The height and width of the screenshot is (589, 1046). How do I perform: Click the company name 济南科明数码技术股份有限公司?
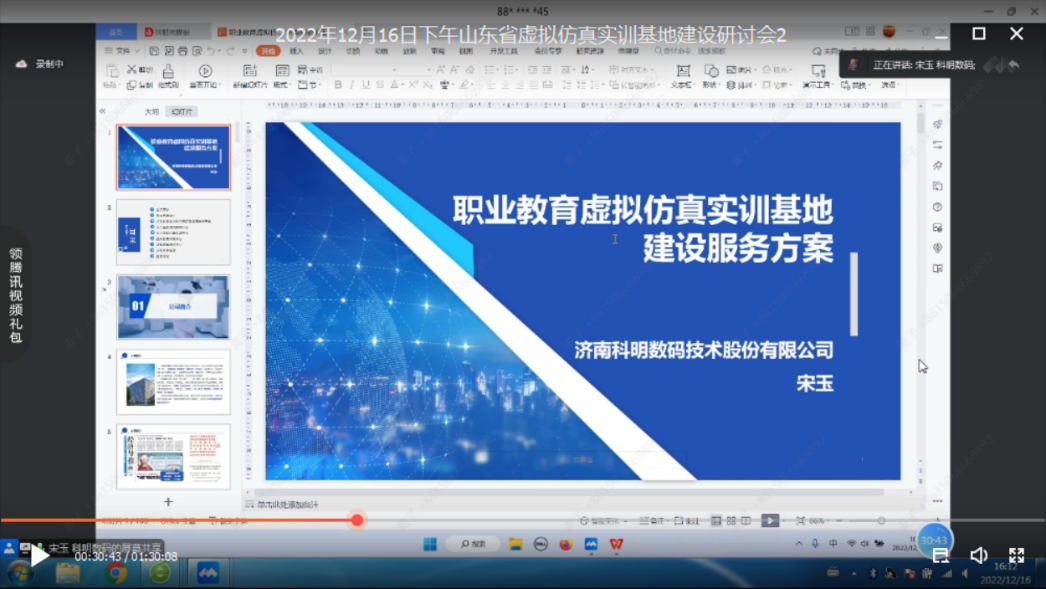[x=704, y=350]
